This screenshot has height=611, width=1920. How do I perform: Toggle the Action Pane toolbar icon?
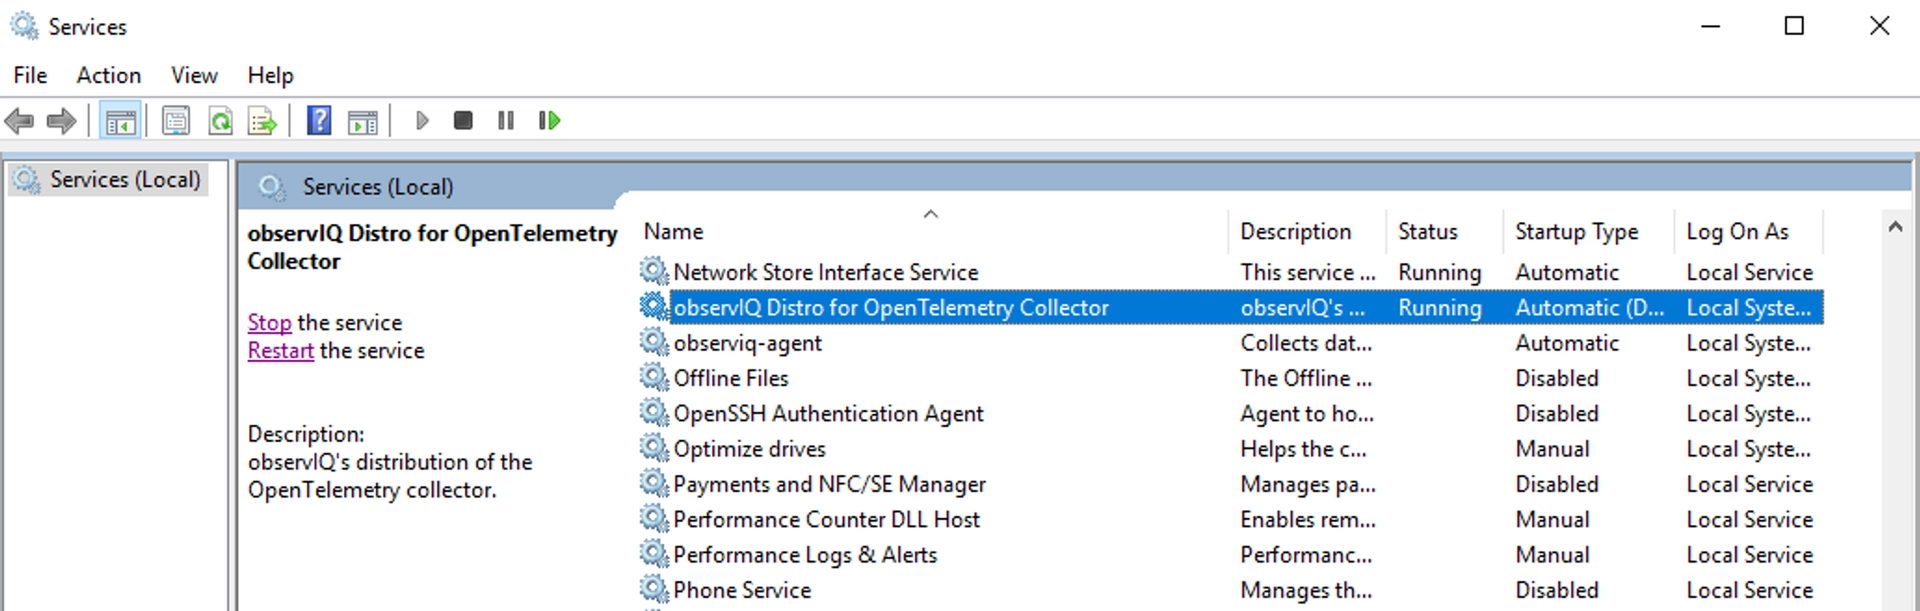362,122
